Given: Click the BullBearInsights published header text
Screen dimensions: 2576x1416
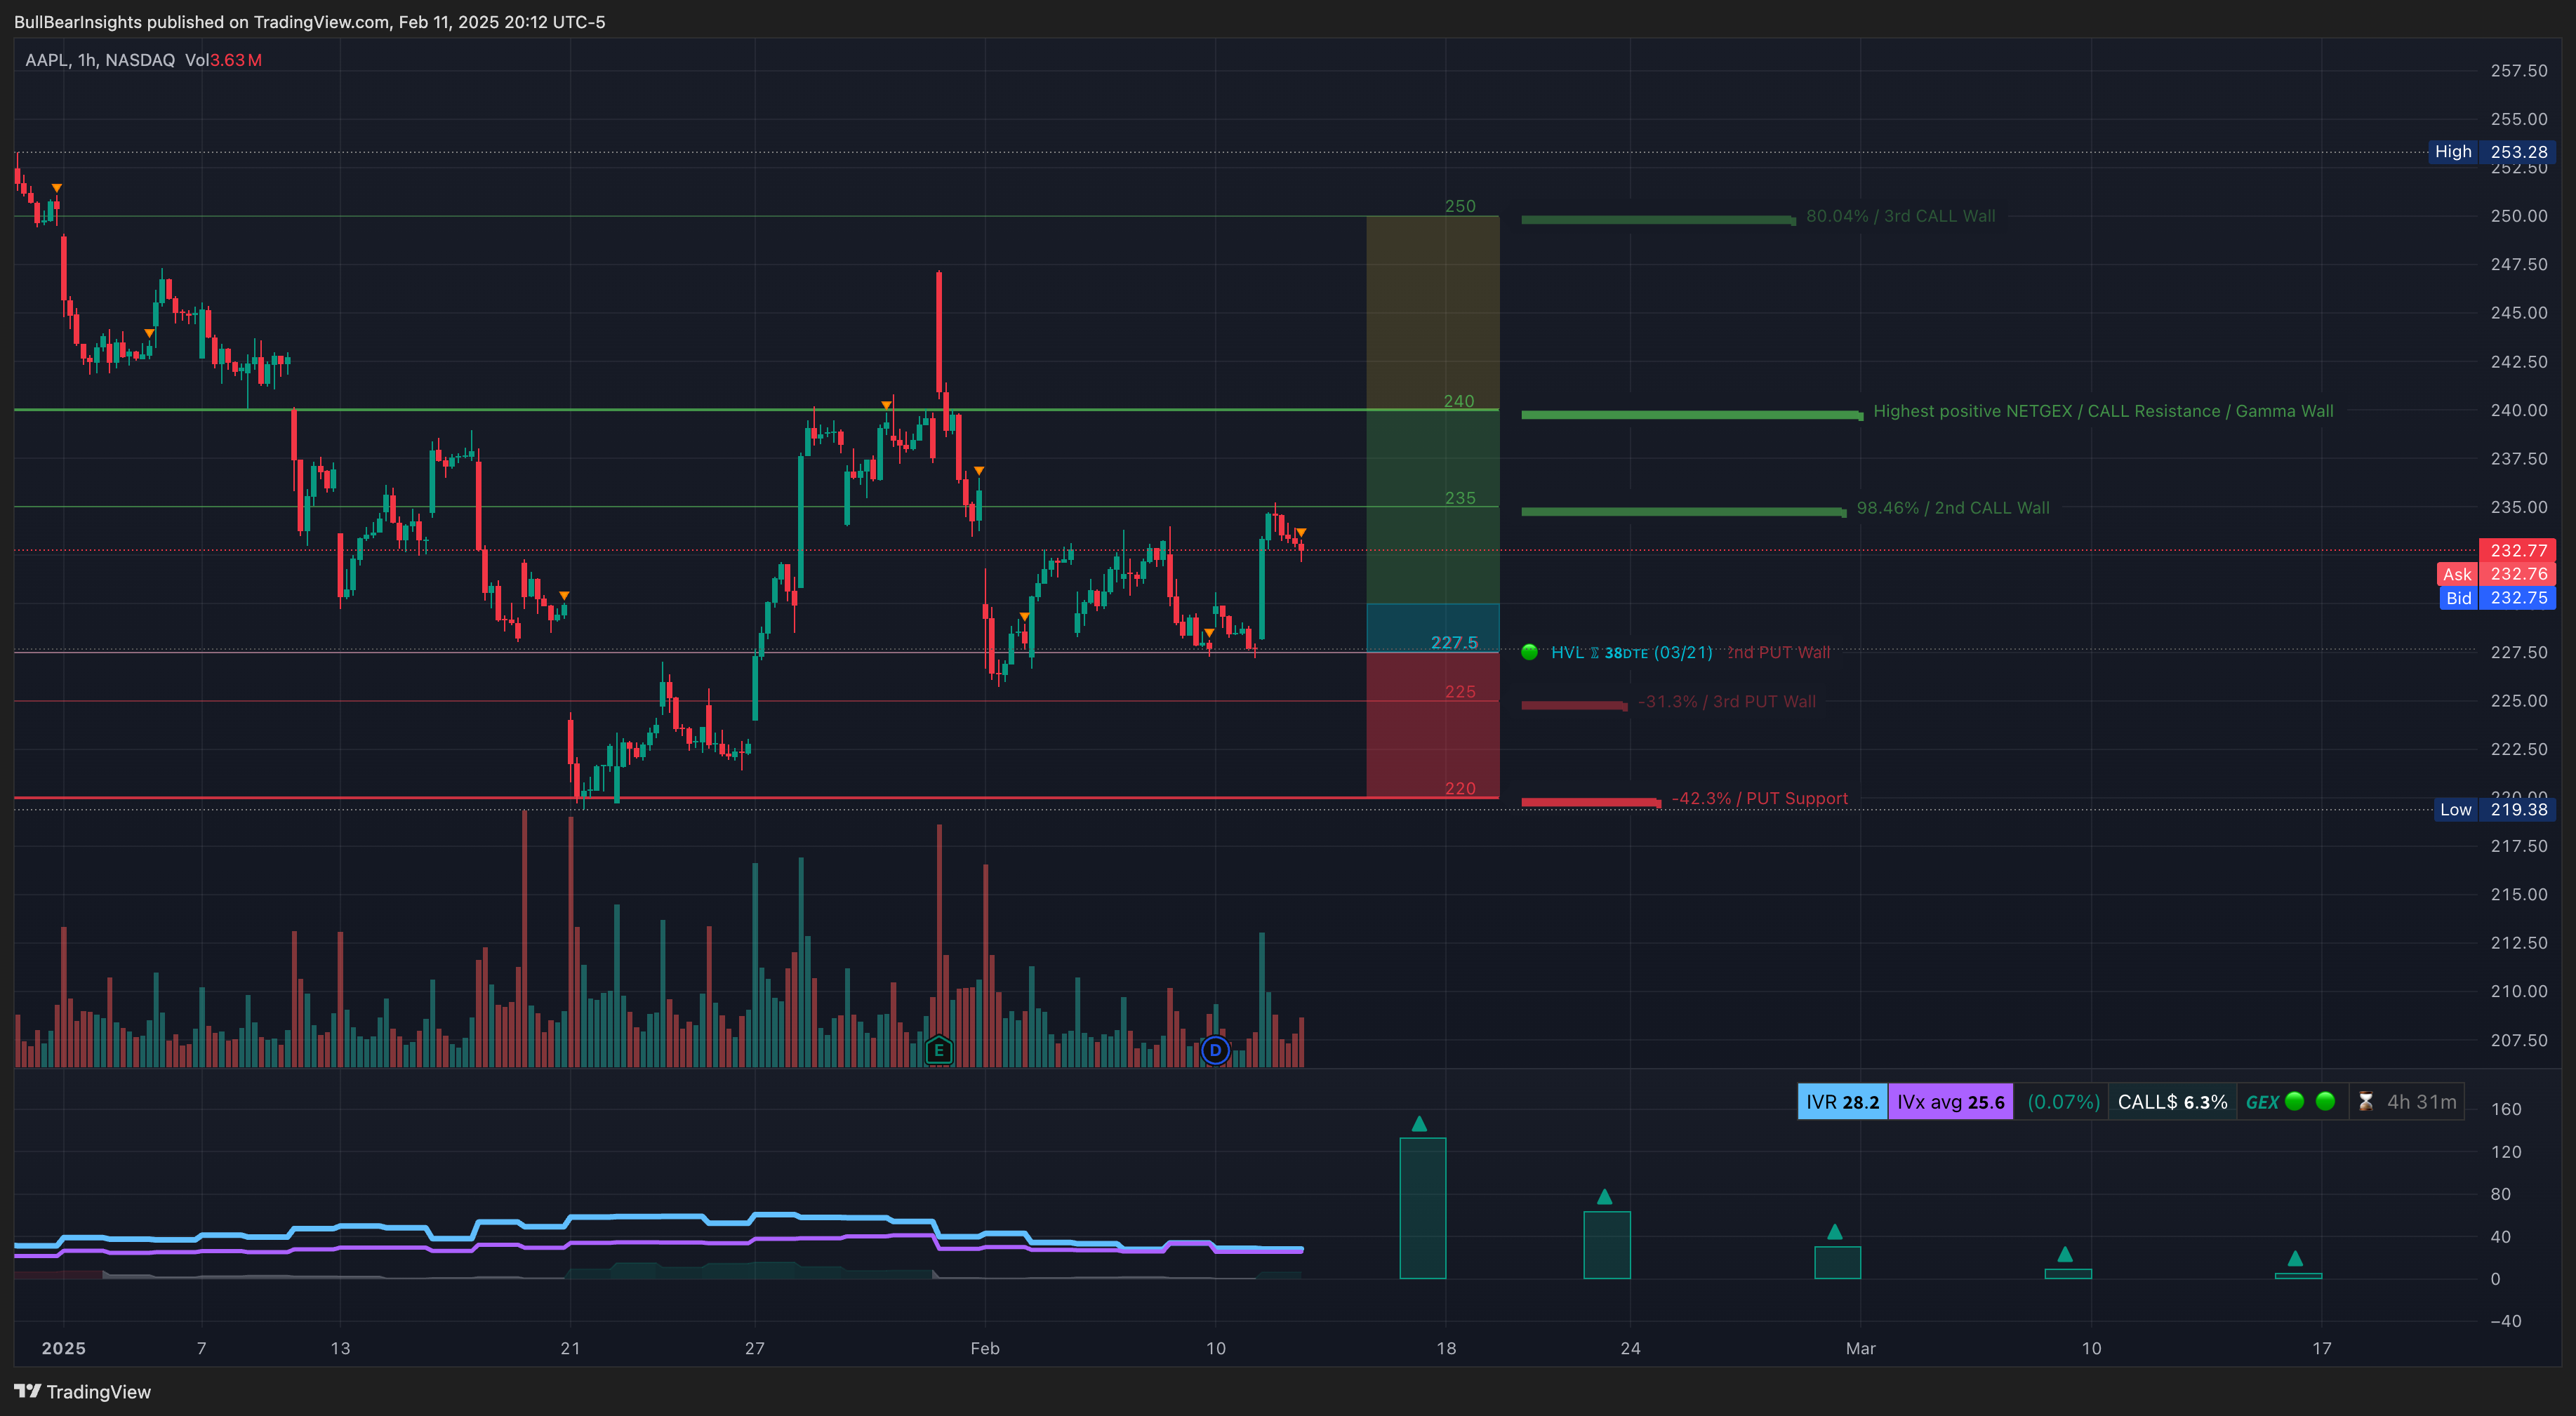Looking at the screenshot, I should coord(309,22).
